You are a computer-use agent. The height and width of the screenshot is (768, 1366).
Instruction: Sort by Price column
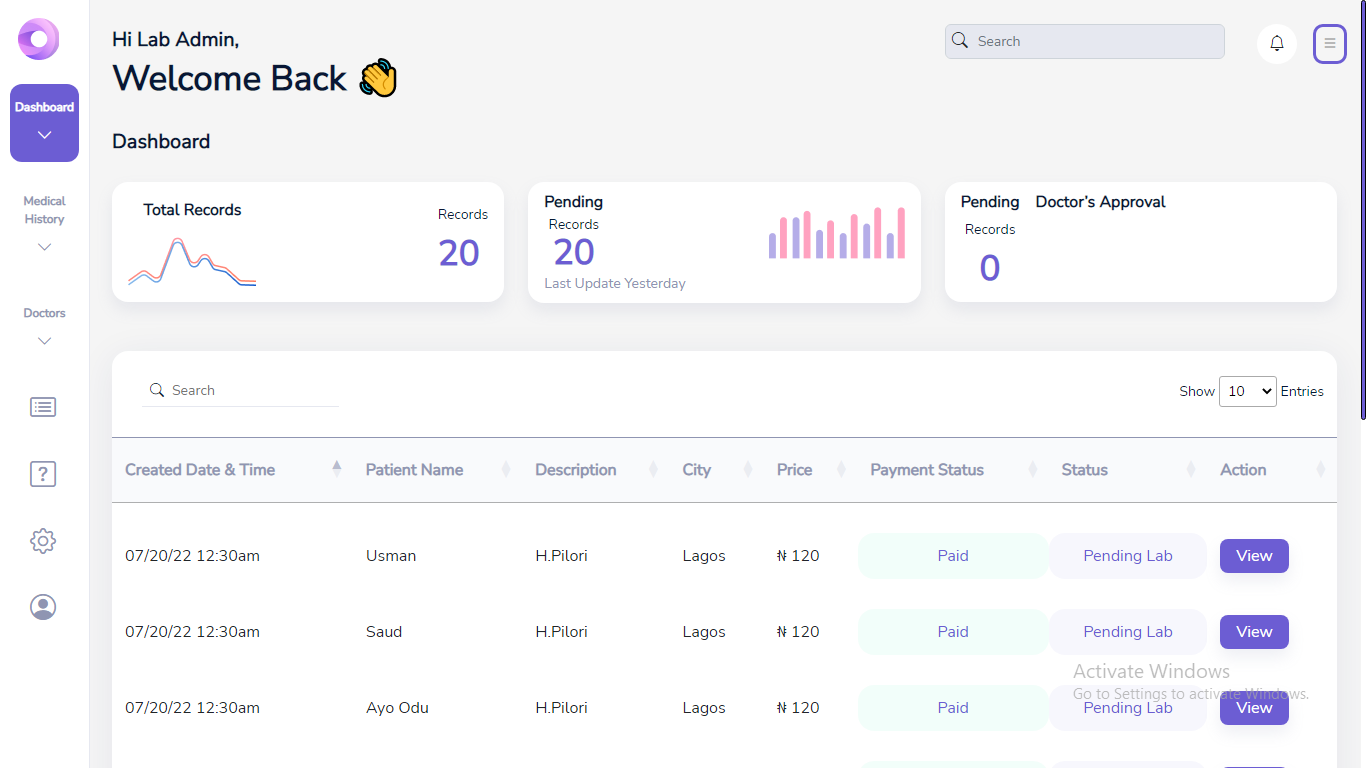[x=811, y=470]
